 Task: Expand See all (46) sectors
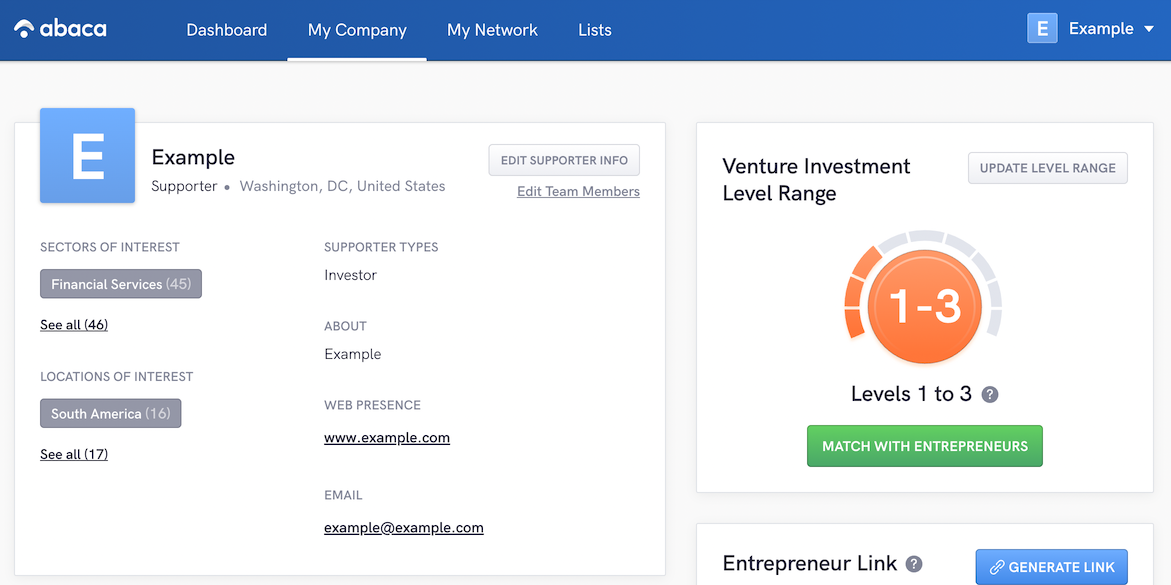click(74, 325)
